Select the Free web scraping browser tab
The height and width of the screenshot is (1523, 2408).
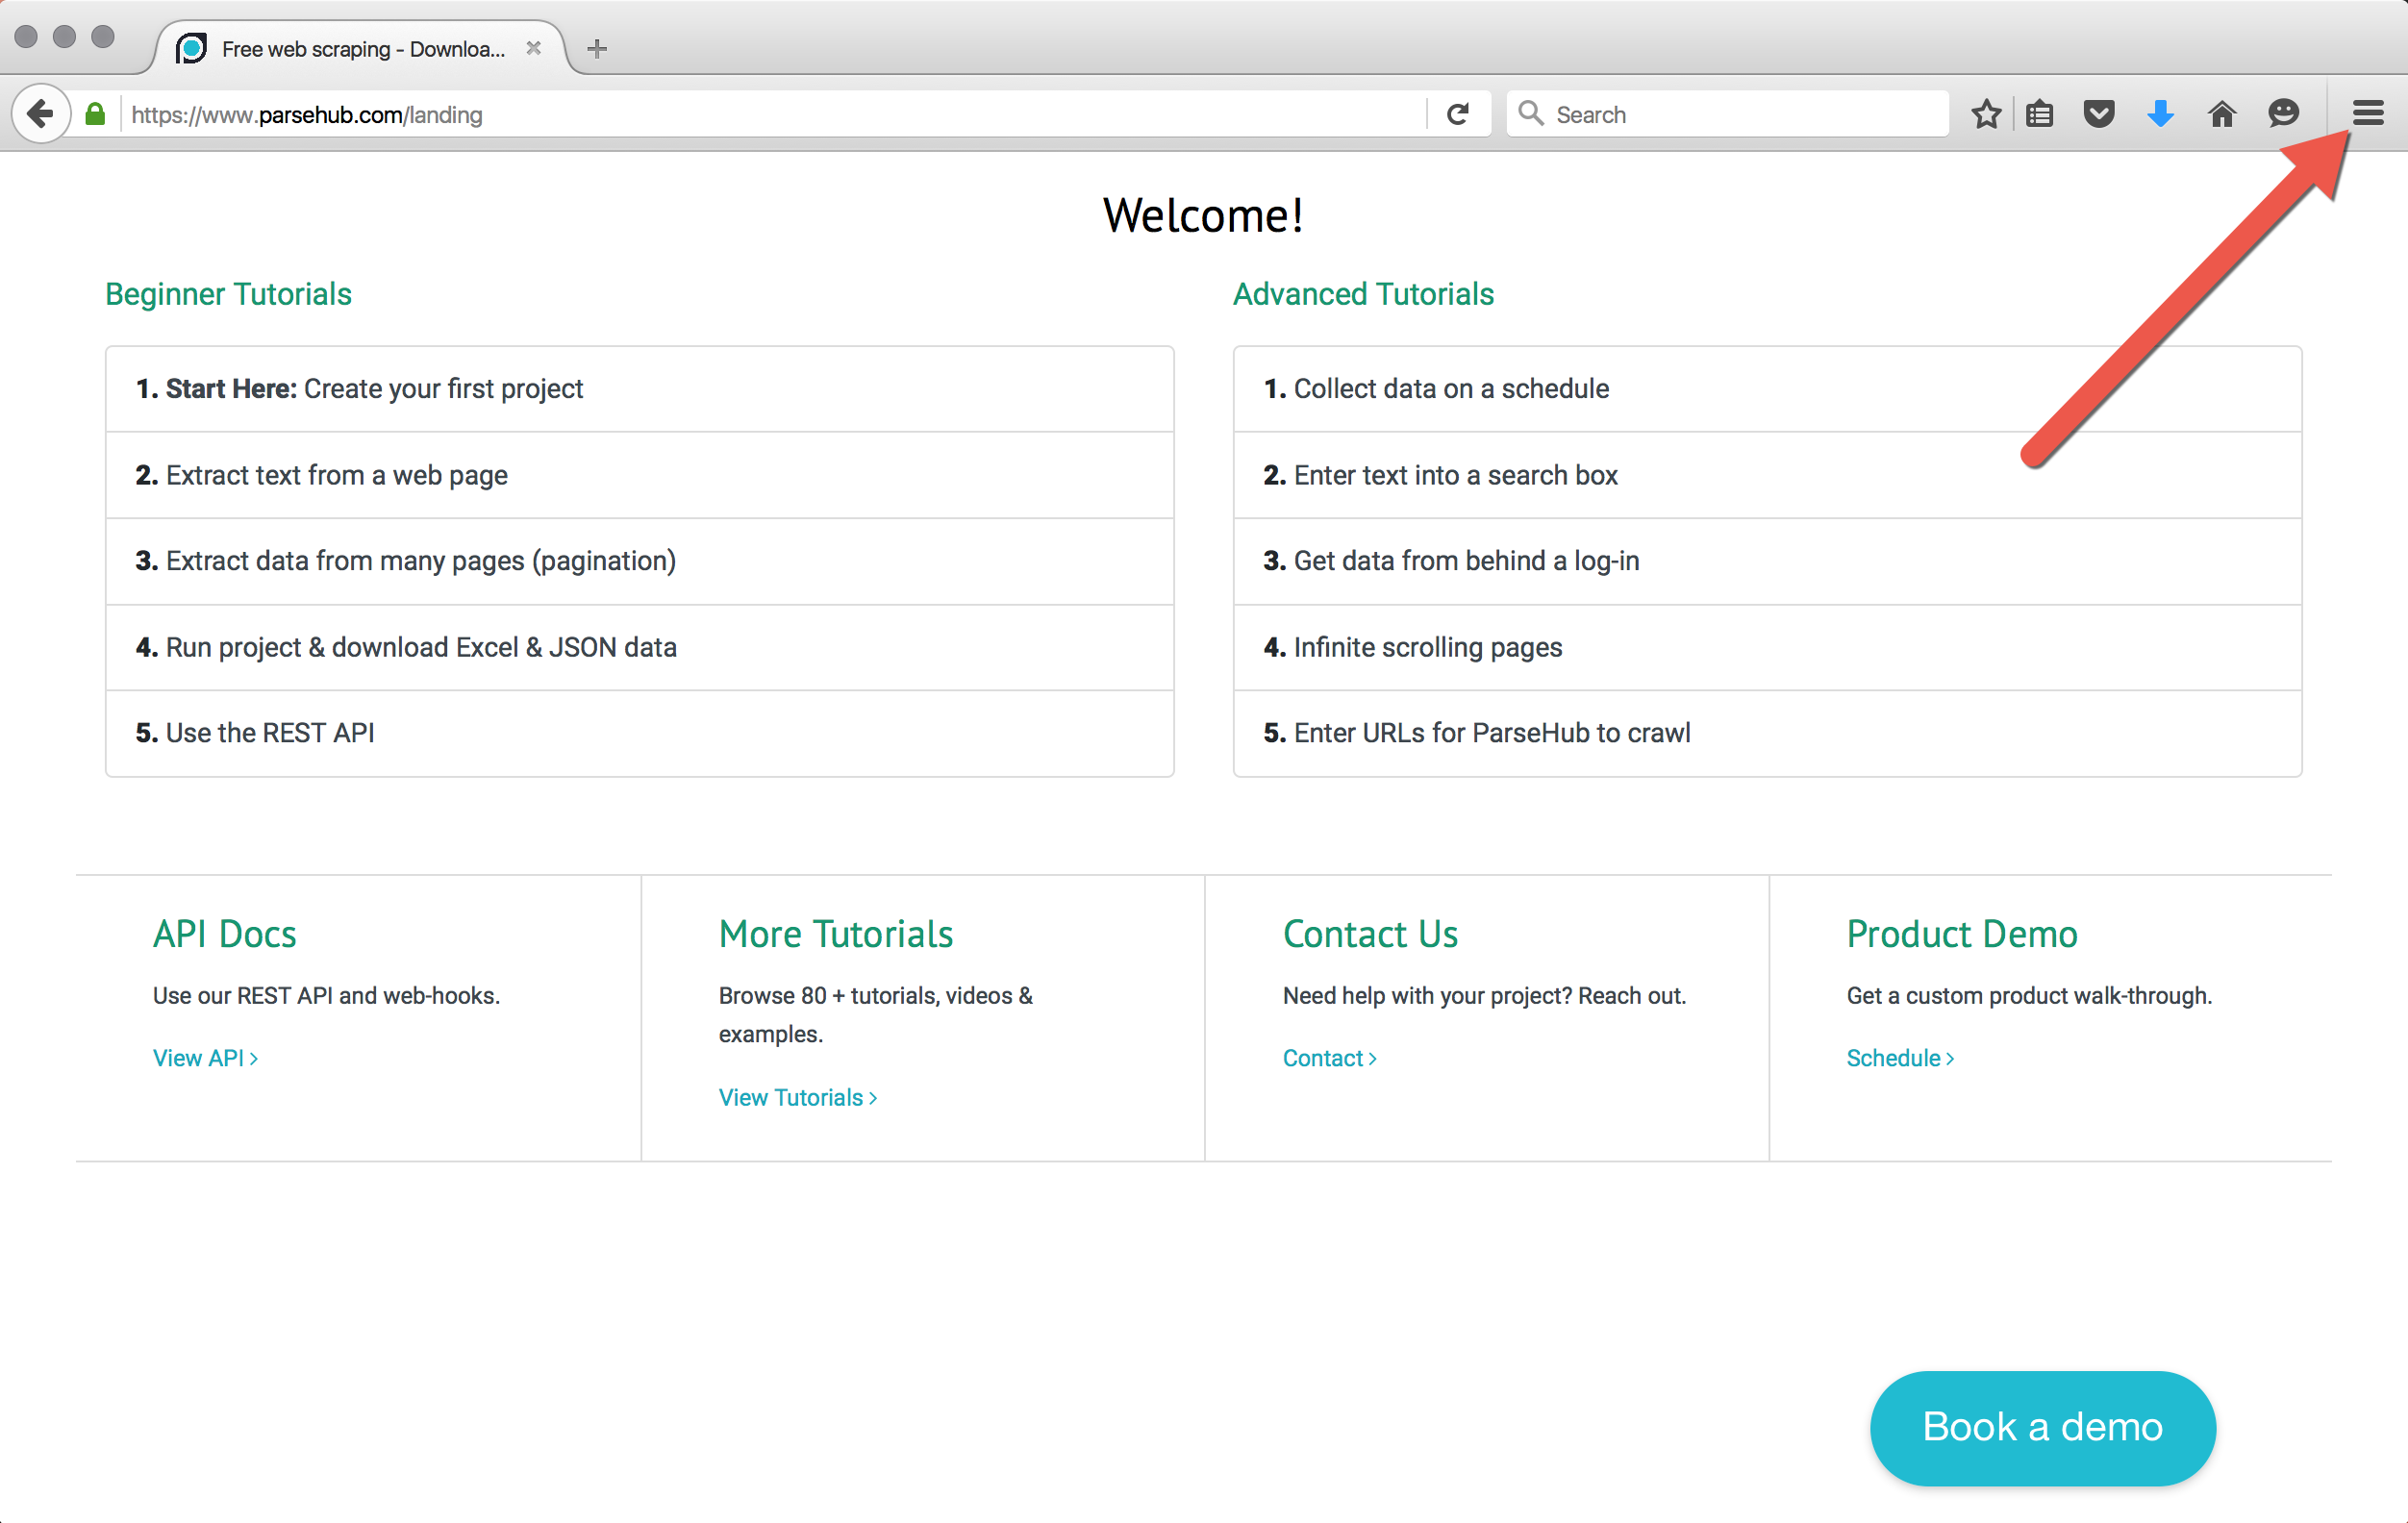pyautogui.click(x=361, y=48)
